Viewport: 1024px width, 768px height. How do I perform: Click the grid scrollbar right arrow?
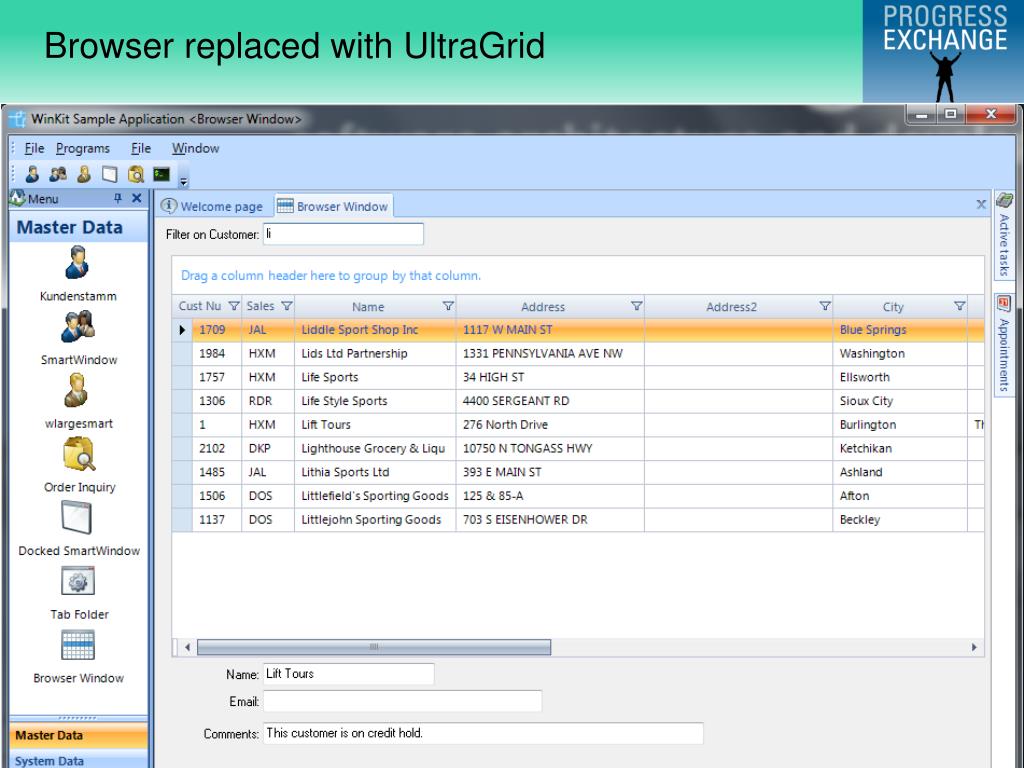(974, 647)
